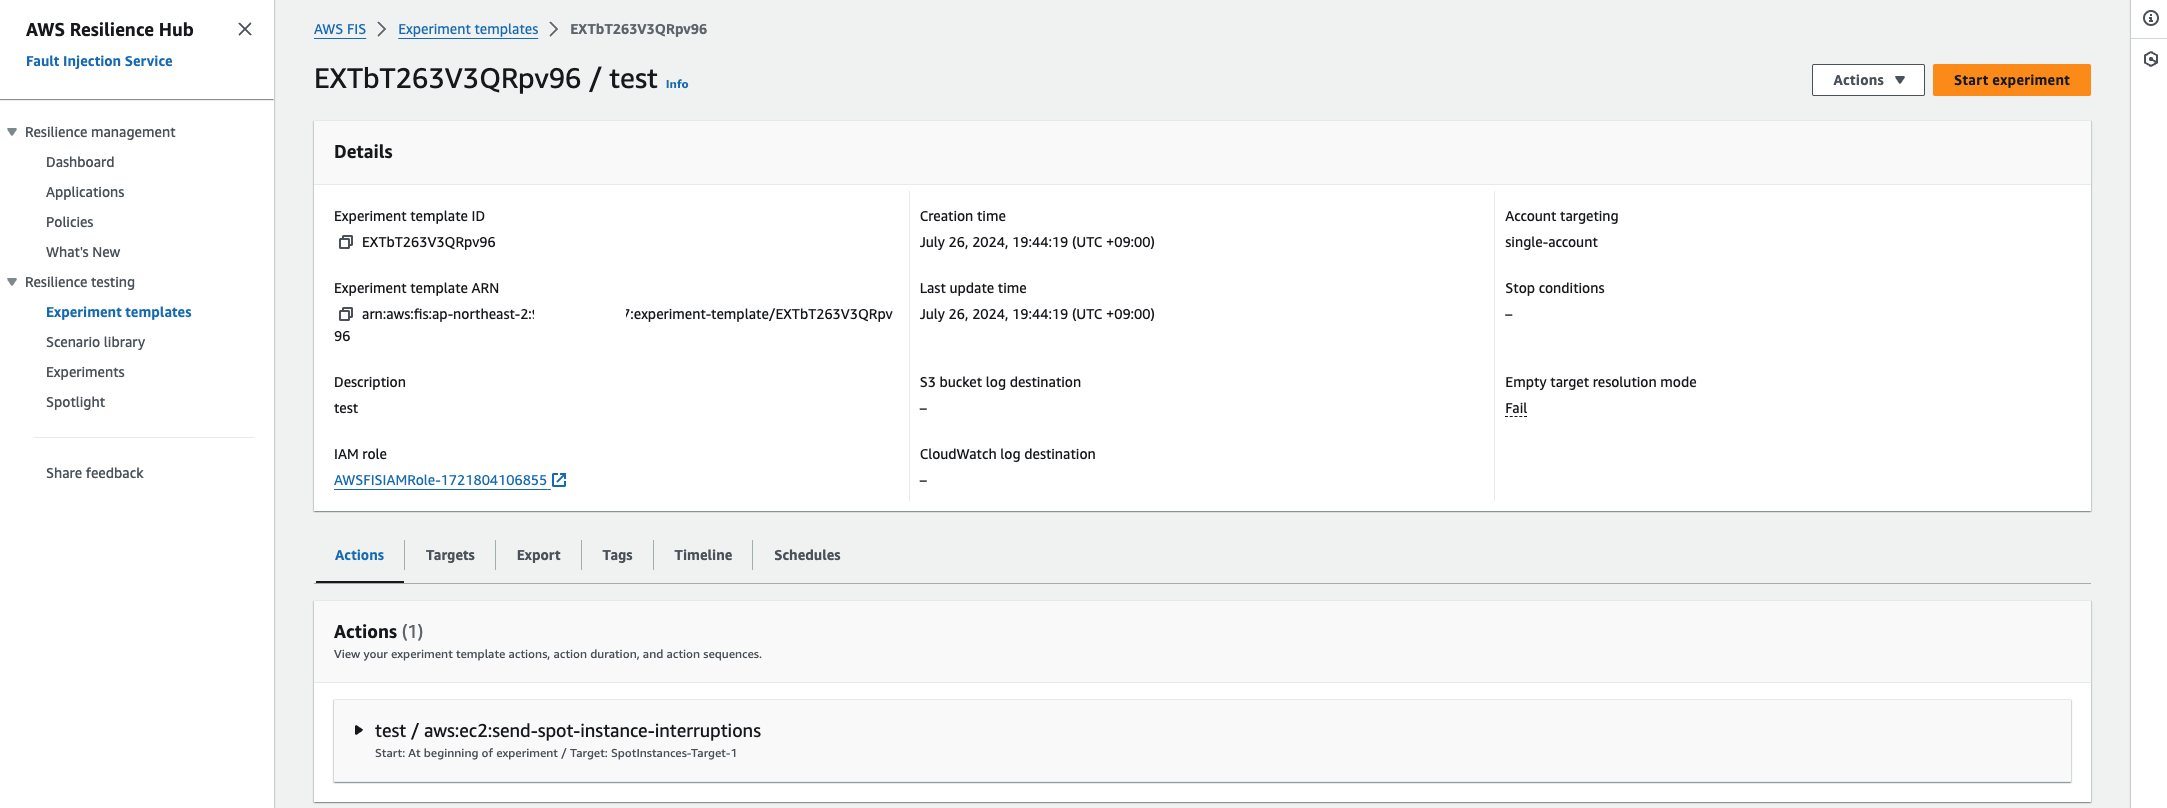2167x808 pixels.
Task: Open What's New in the sidebar
Action: coord(83,252)
